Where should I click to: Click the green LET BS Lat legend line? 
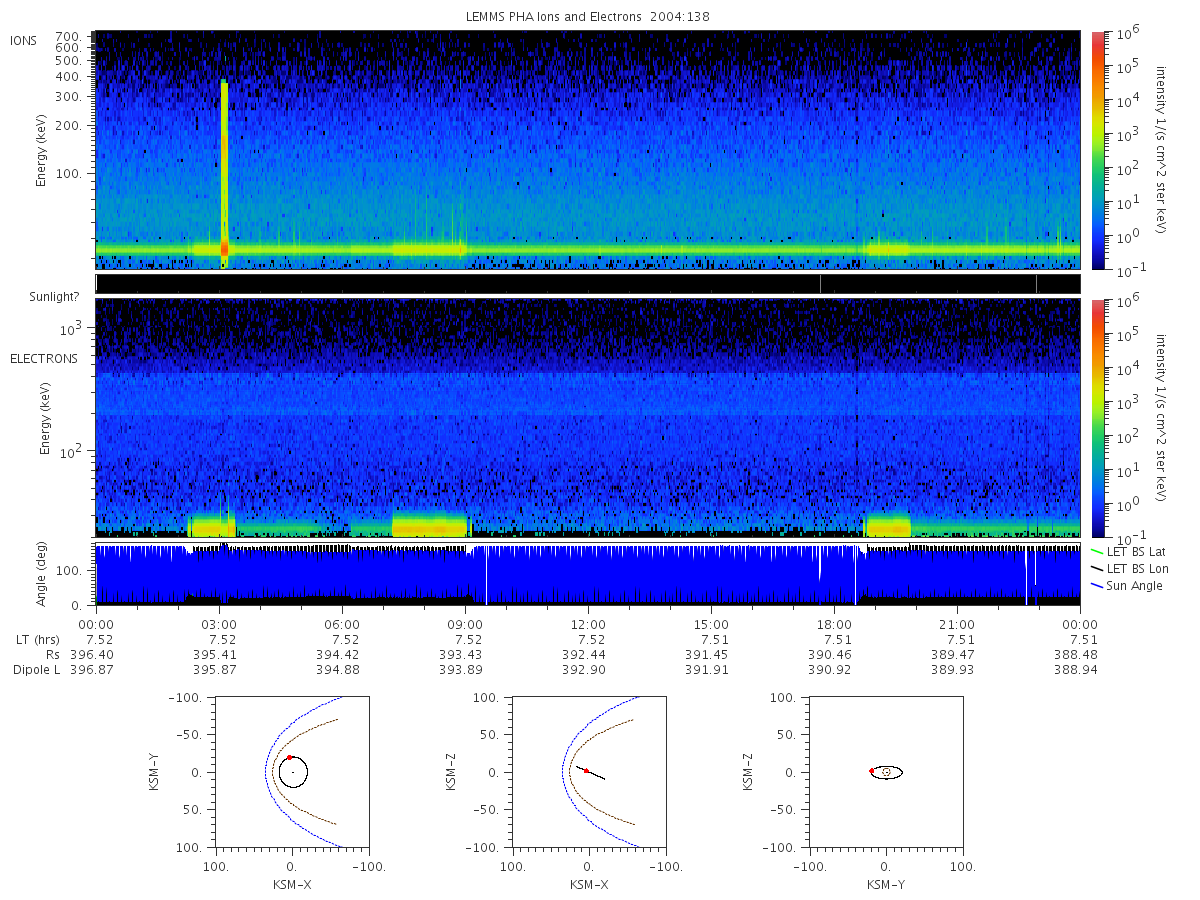point(1097,552)
